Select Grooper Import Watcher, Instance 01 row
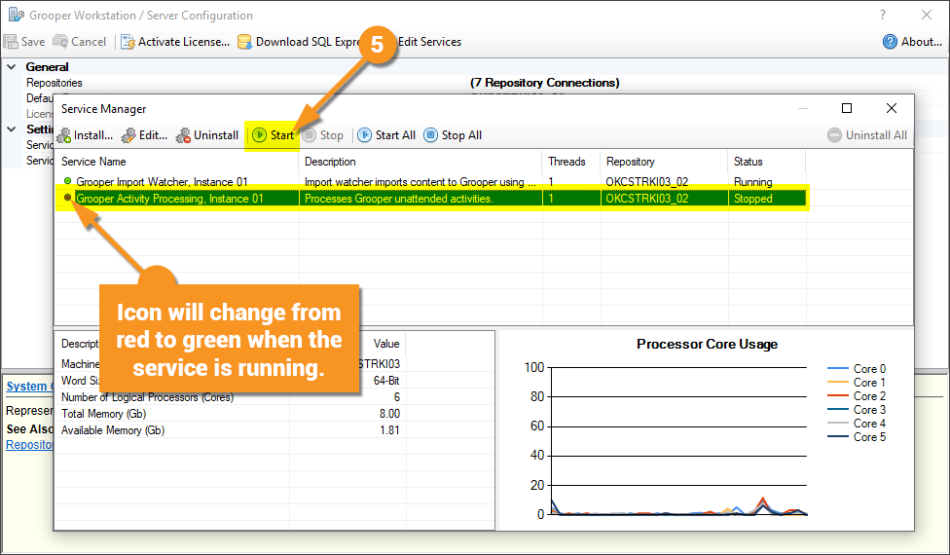The height and width of the screenshot is (555, 950). (431, 182)
